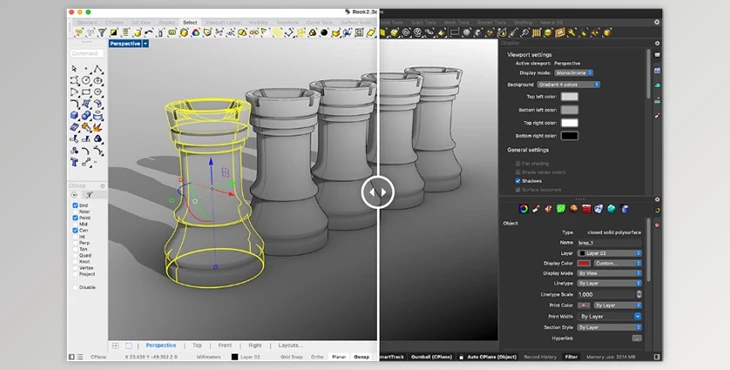Uncheck the End object snap
Screen dimensions: 730x370
(x=75, y=205)
